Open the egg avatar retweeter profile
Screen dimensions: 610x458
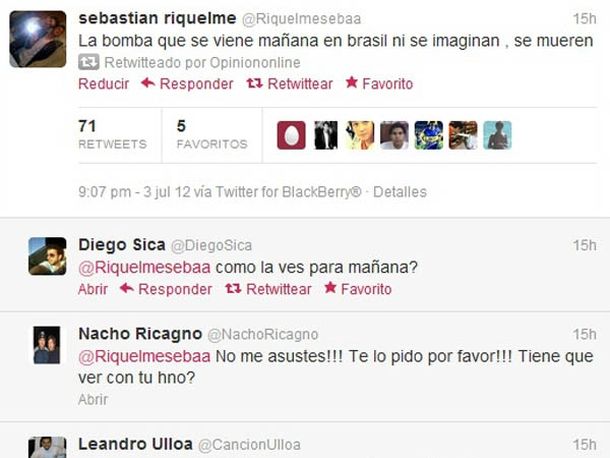click(x=291, y=135)
